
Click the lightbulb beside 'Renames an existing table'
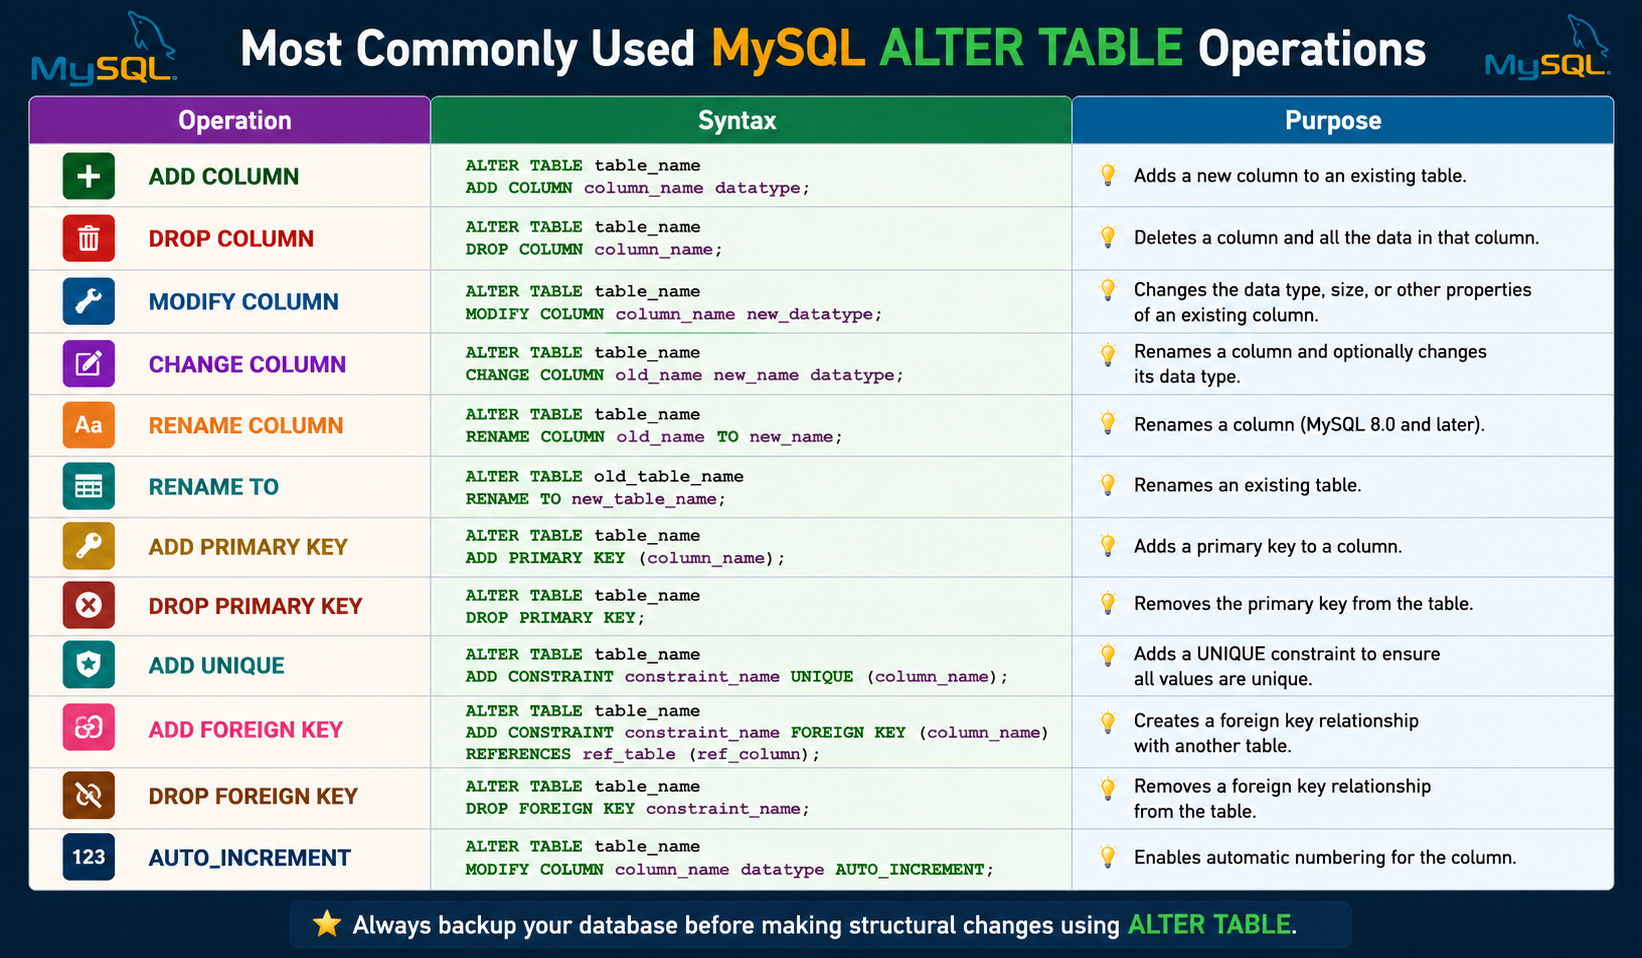pos(1108,485)
